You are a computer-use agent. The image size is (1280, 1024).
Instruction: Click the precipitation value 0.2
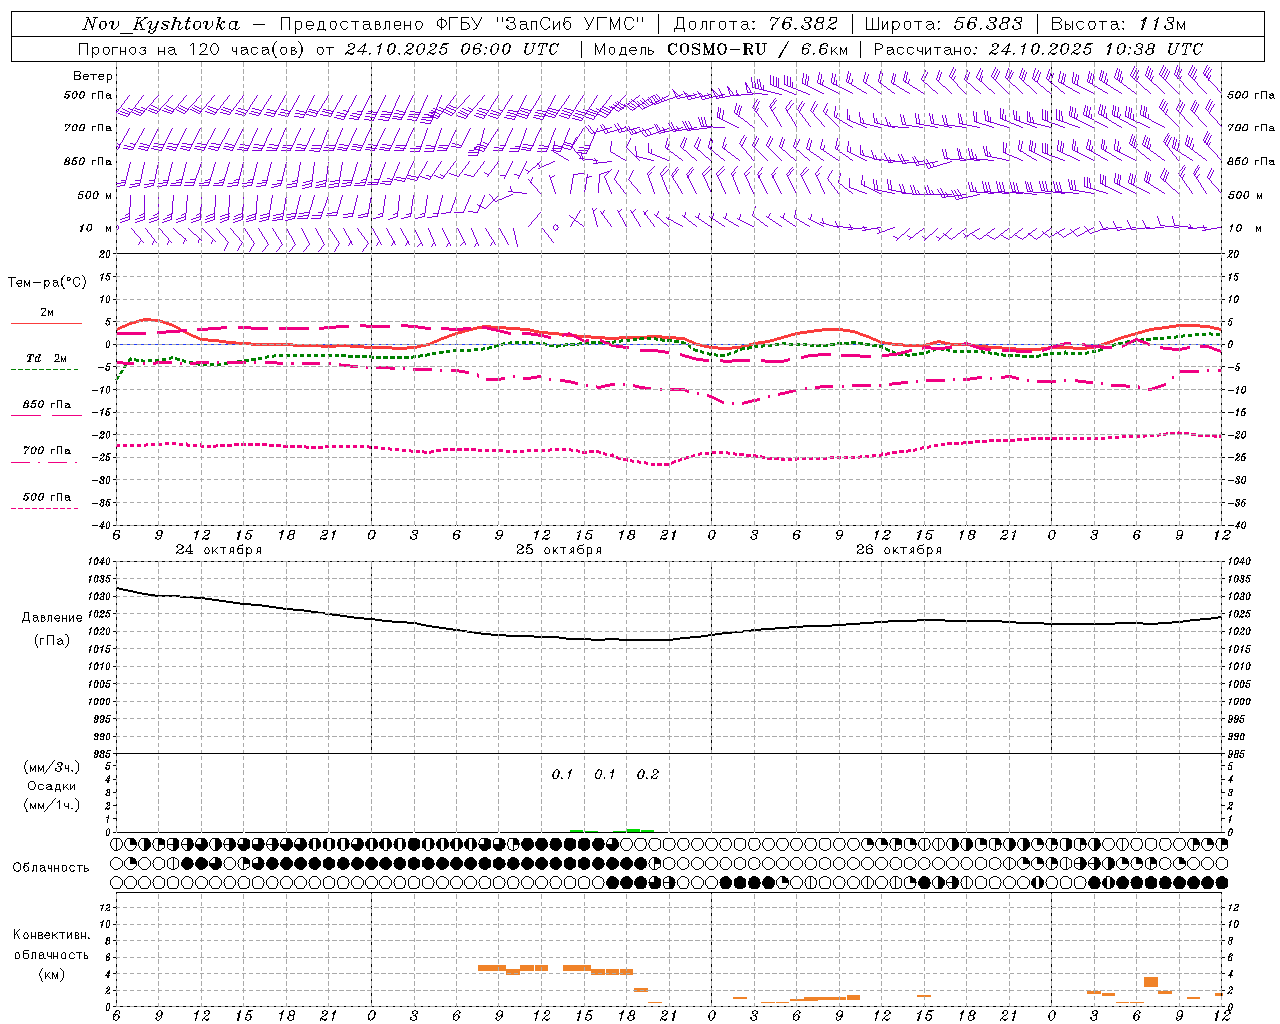[648, 774]
